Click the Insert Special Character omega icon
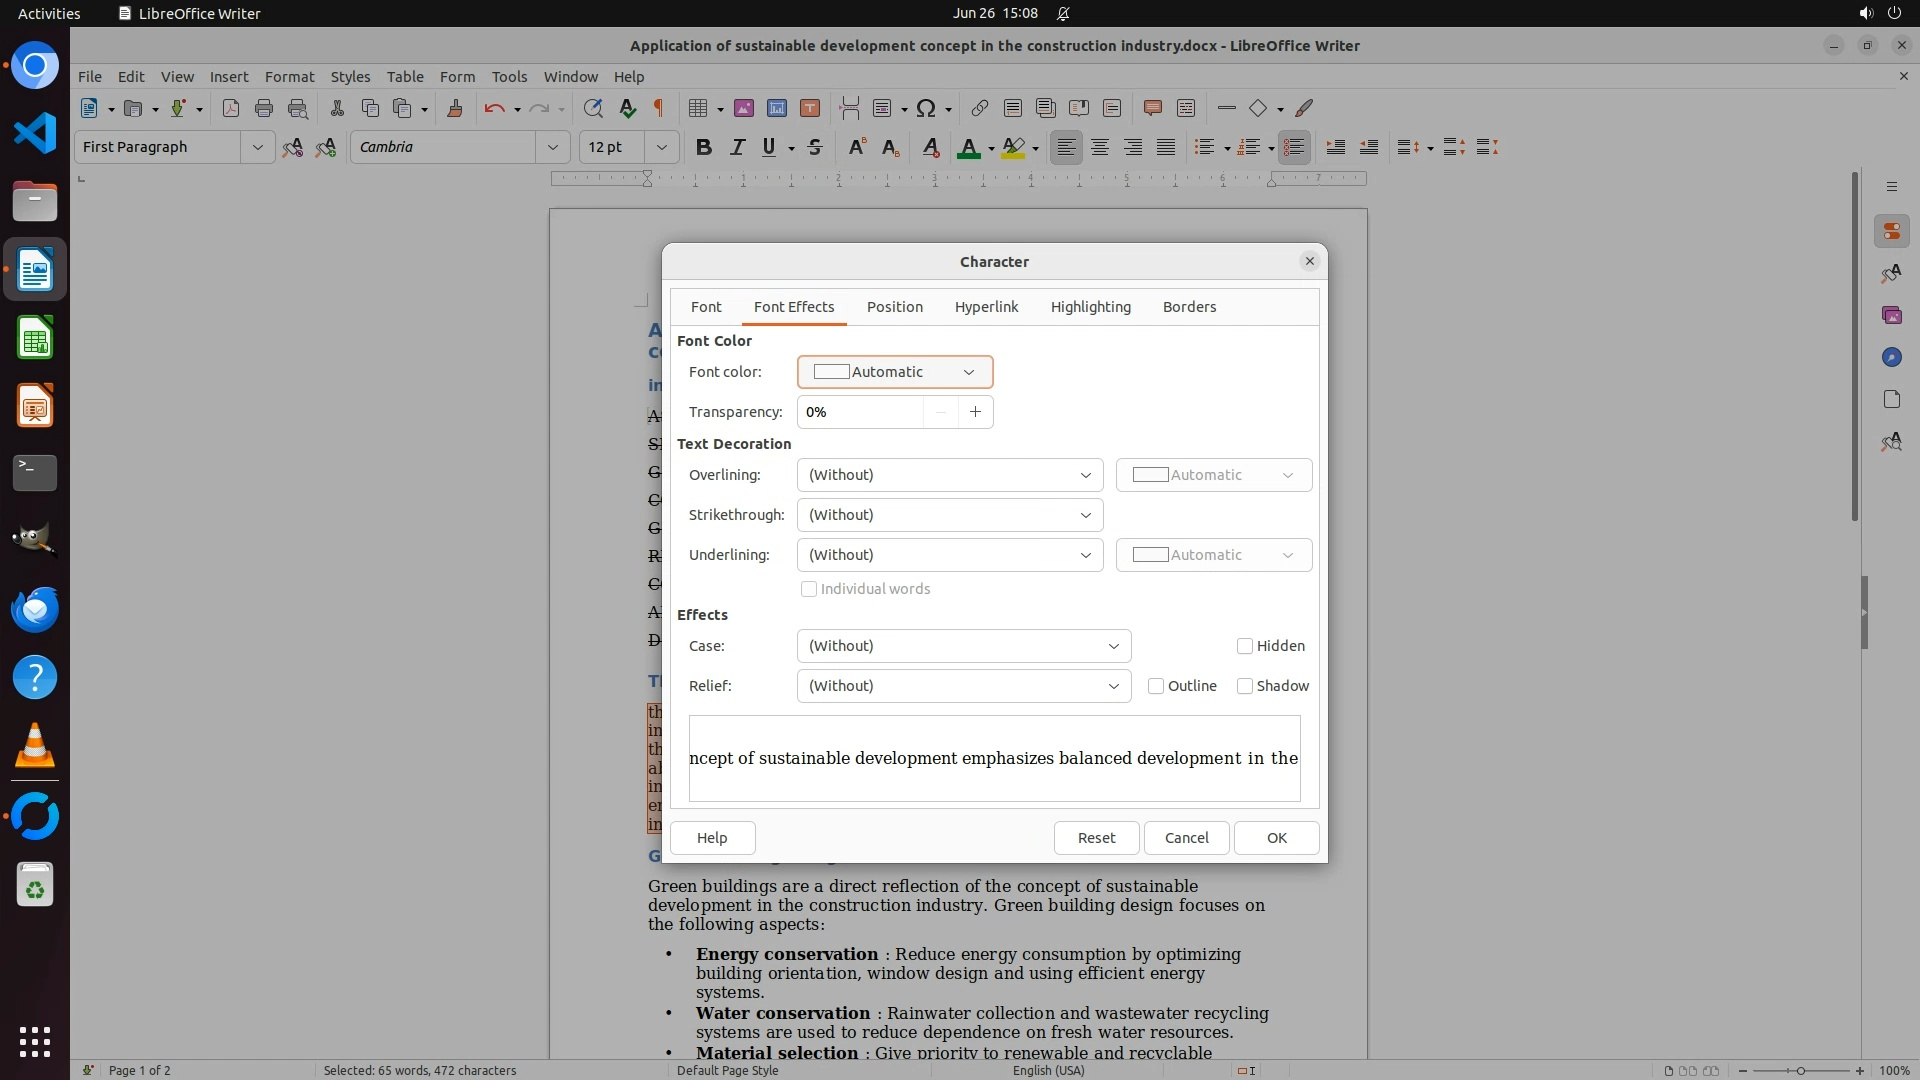Screen dimensions: 1920x1080 [x=926, y=108]
